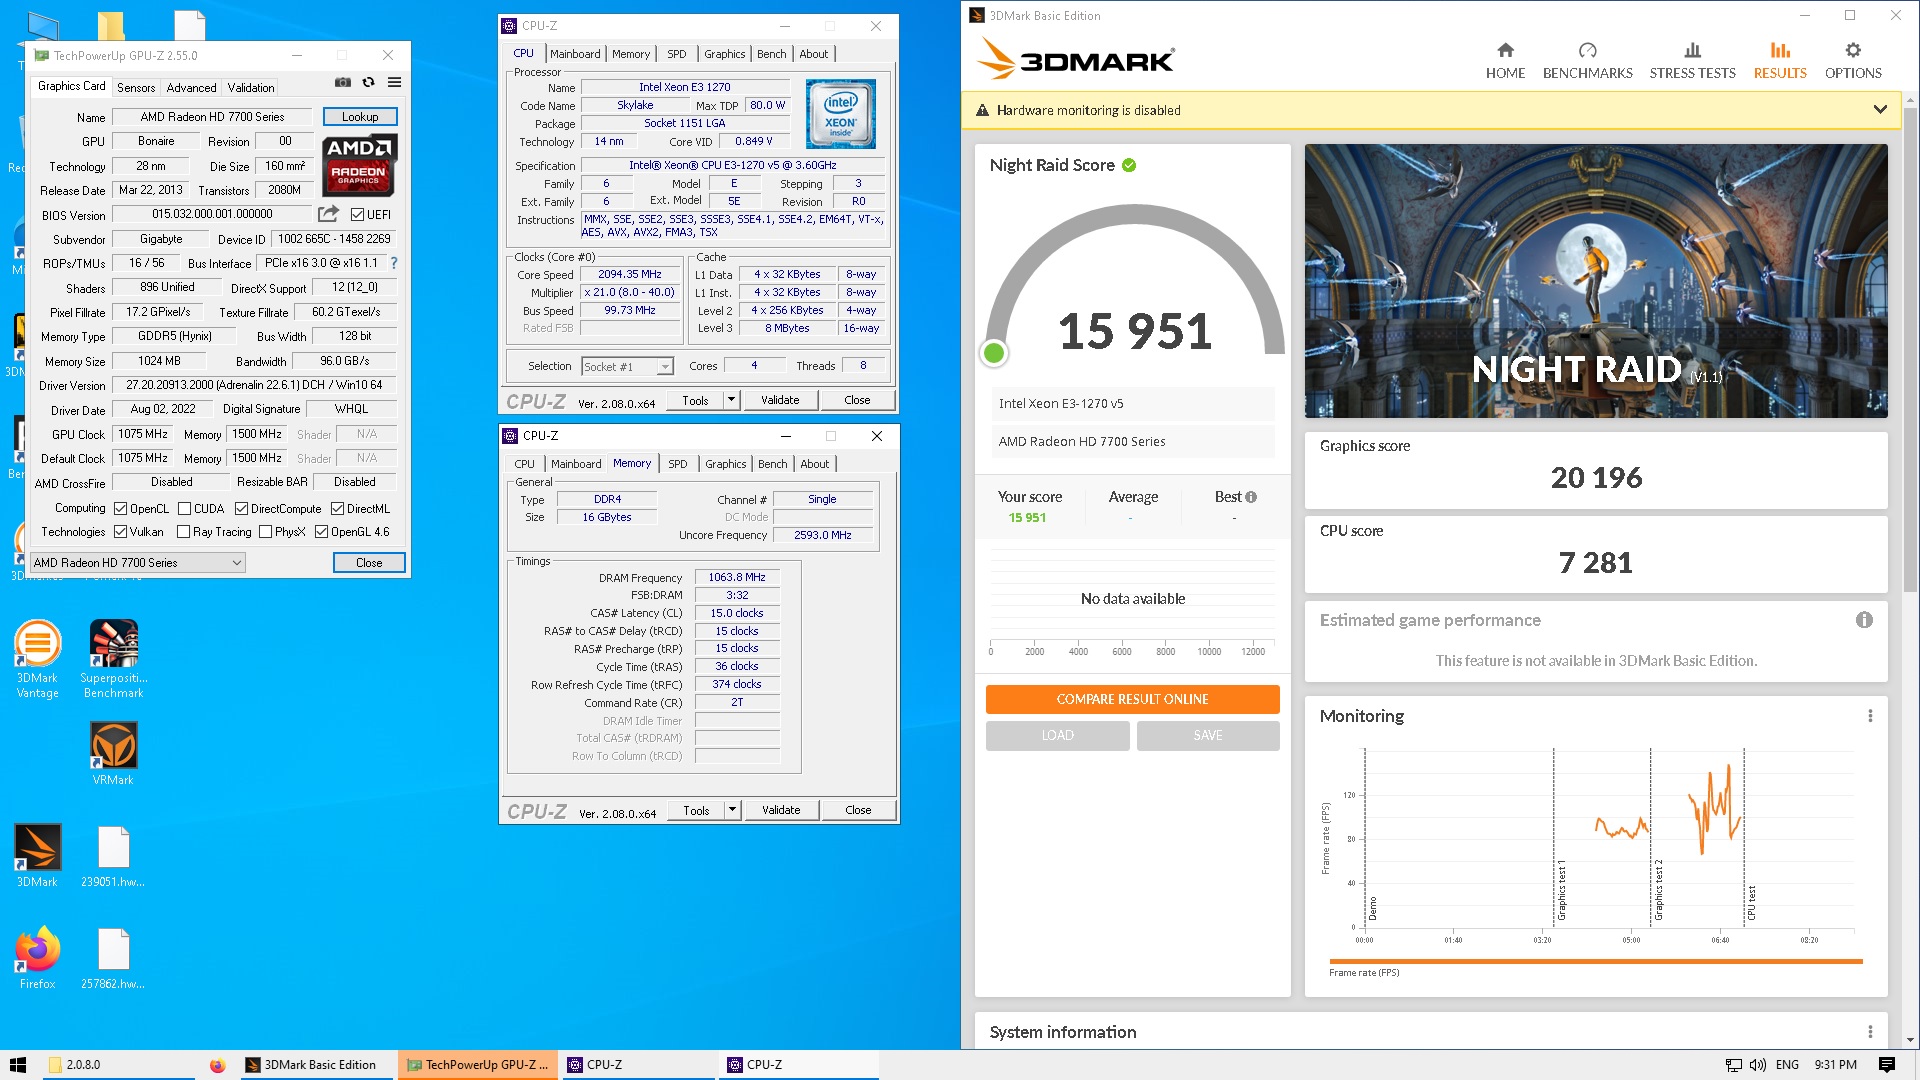Toggle the CUDA checkbox
The height and width of the screenshot is (1080, 1920).
184,509
